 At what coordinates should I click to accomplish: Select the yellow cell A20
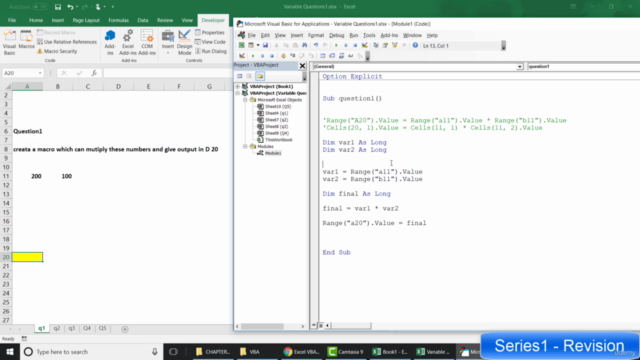click(27, 257)
